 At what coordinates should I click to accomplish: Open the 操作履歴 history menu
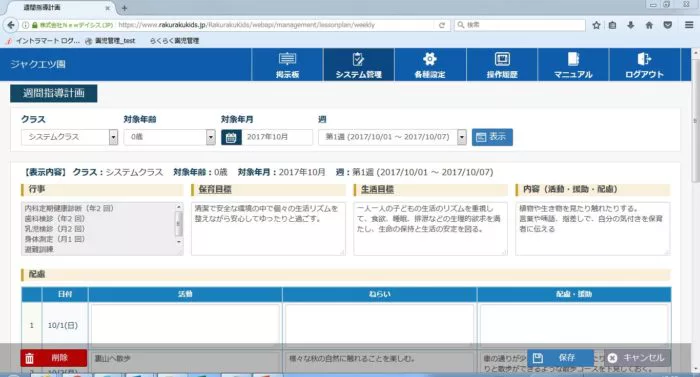point(502,65)
